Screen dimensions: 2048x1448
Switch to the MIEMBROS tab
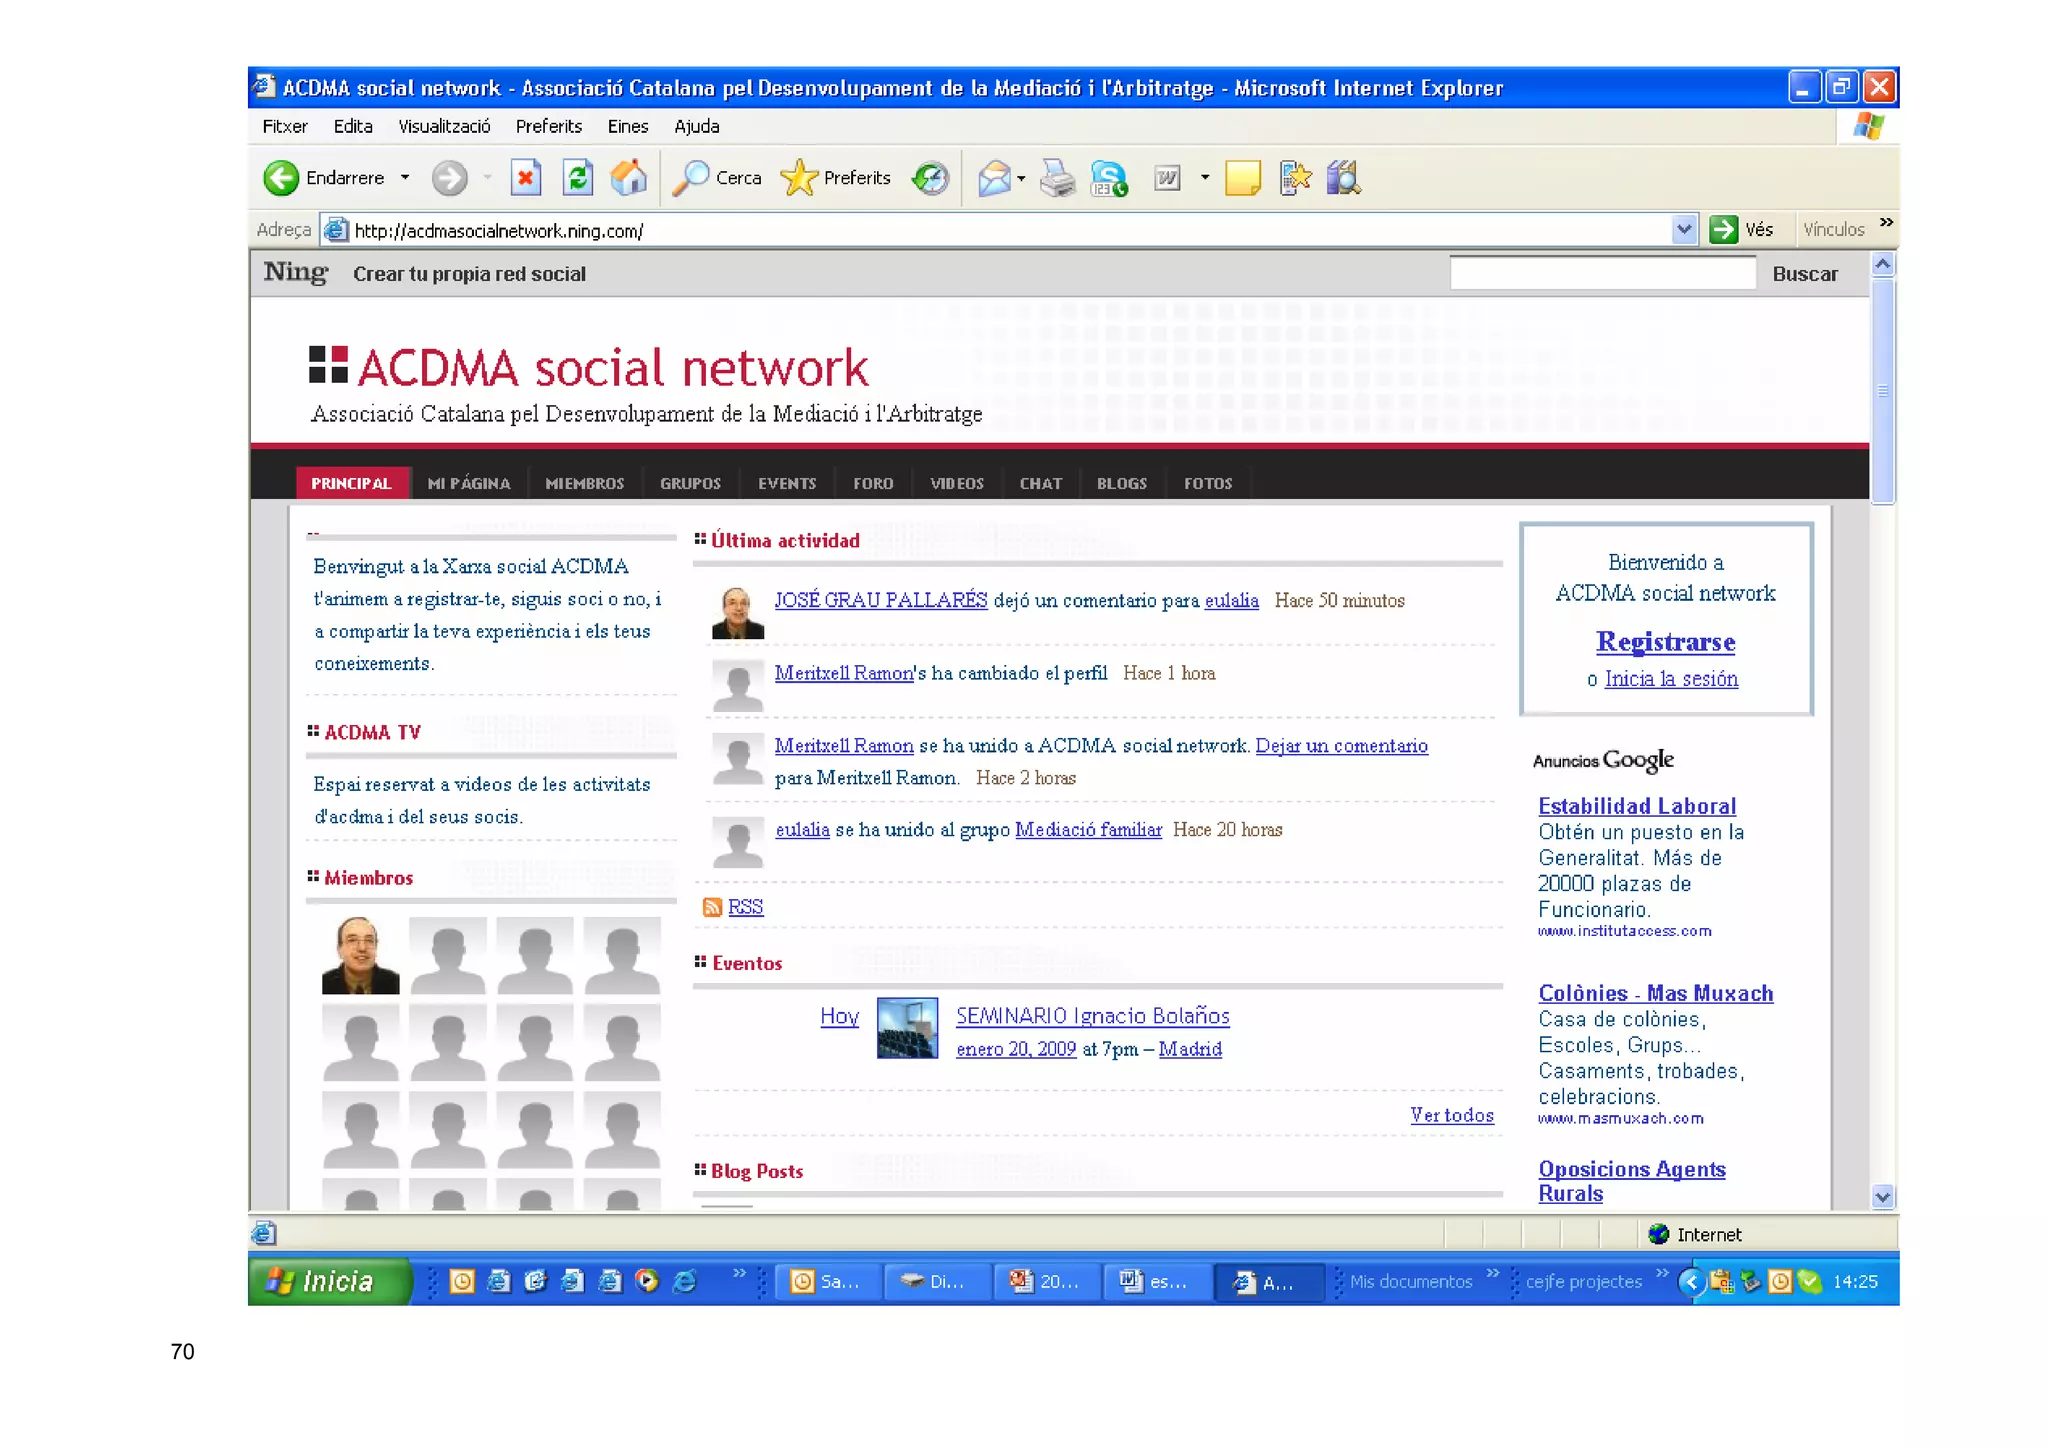584,483
